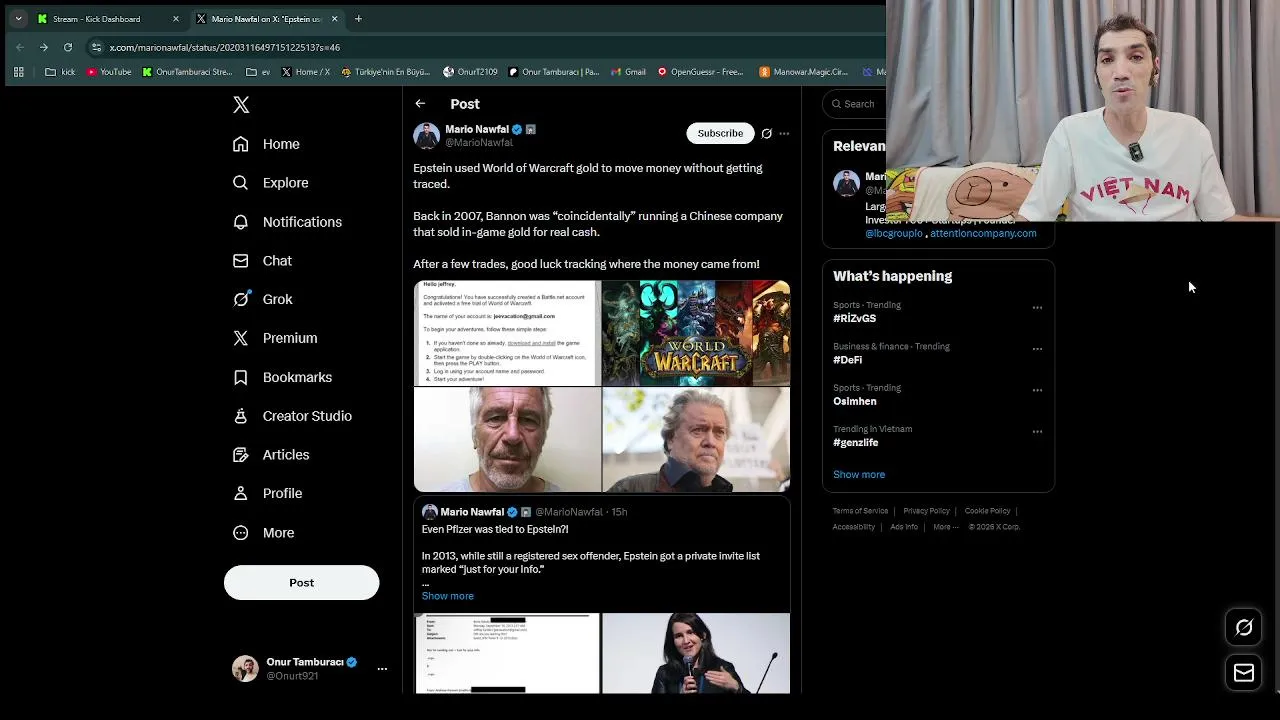Image resolution: width=1280 pixels, height=720 pixels.
Task: Click the Grok explain-post icon
Action: point(766,133)
